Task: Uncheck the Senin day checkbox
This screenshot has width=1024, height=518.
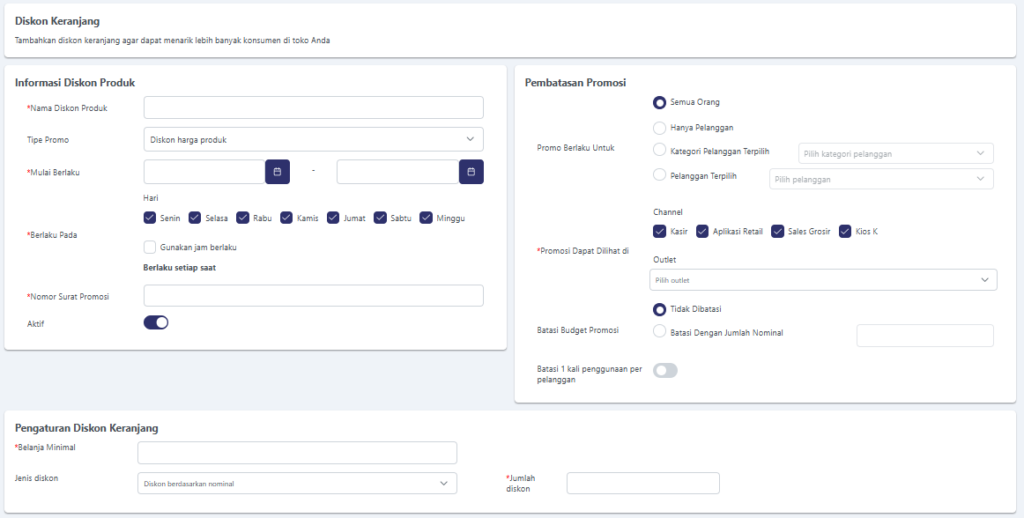Action: point(150,217)
